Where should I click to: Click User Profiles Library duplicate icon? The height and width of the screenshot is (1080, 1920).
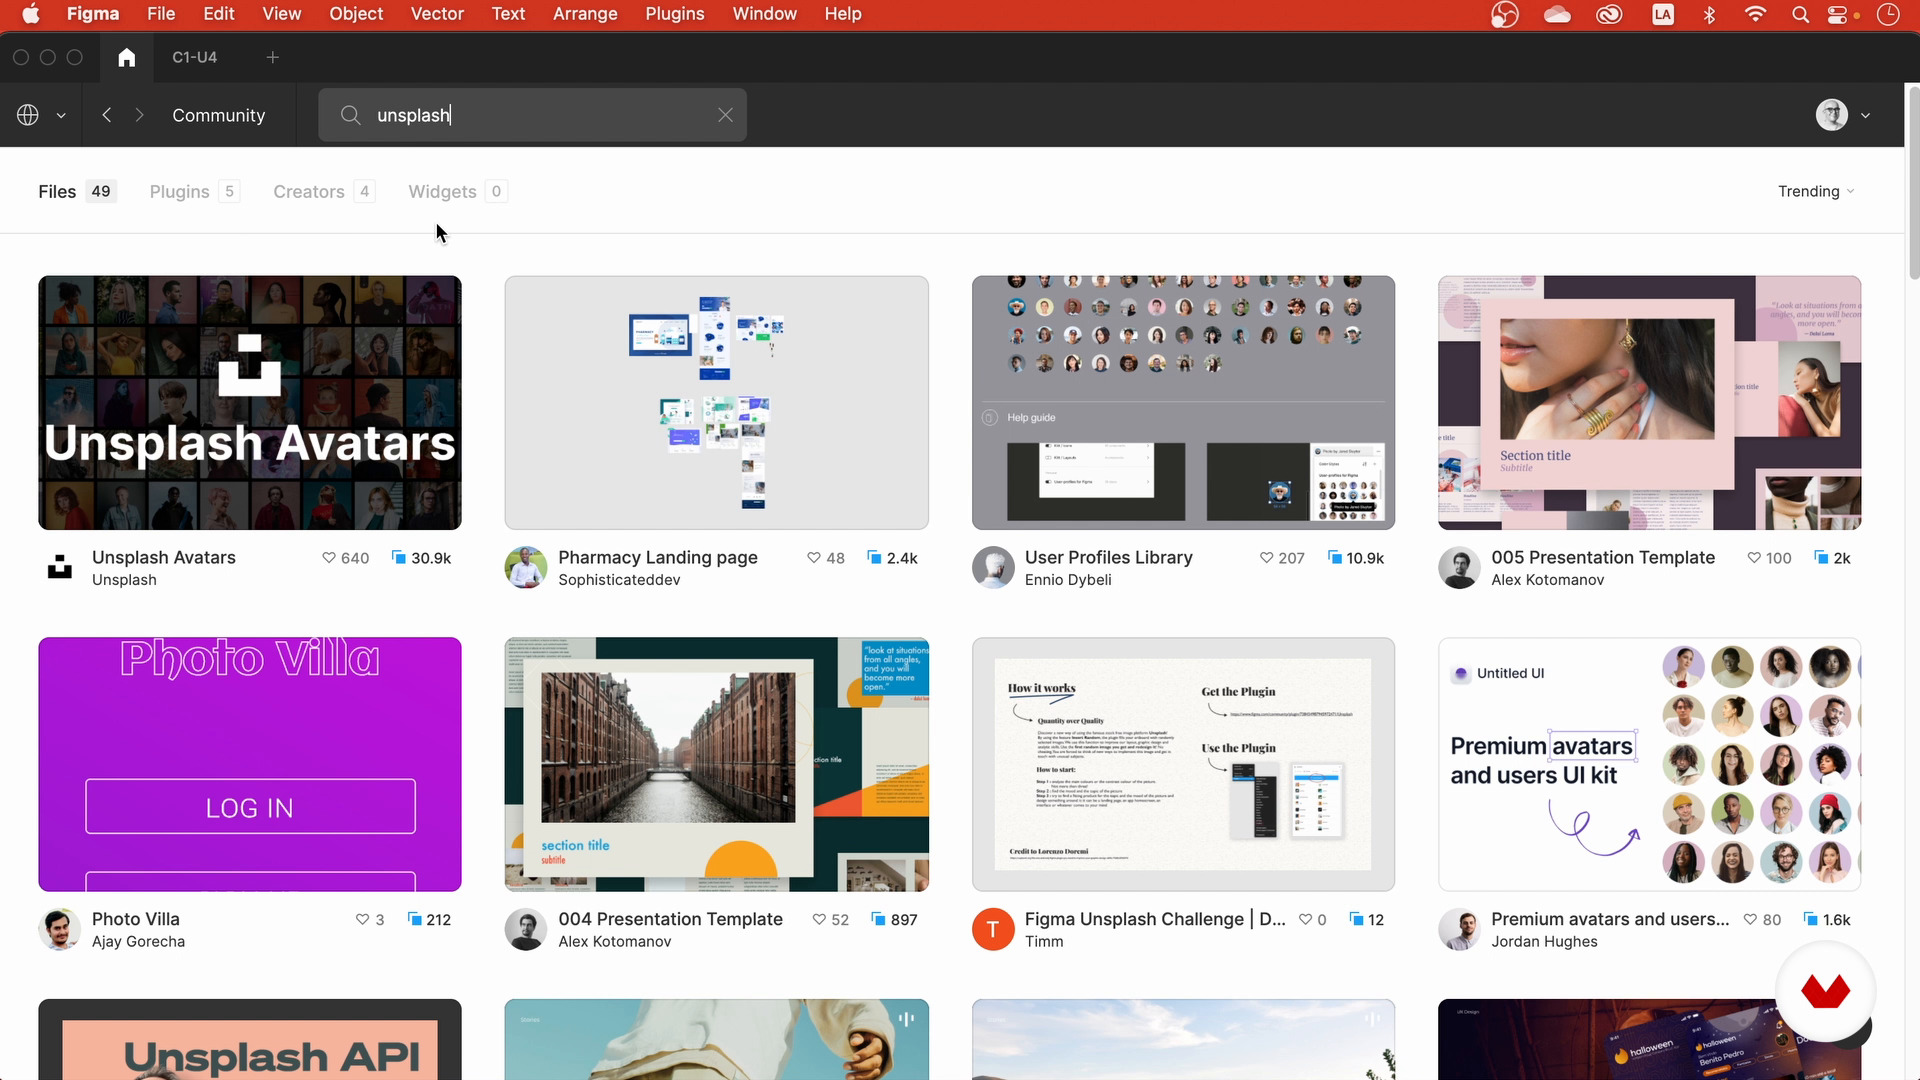[1334, 557]
